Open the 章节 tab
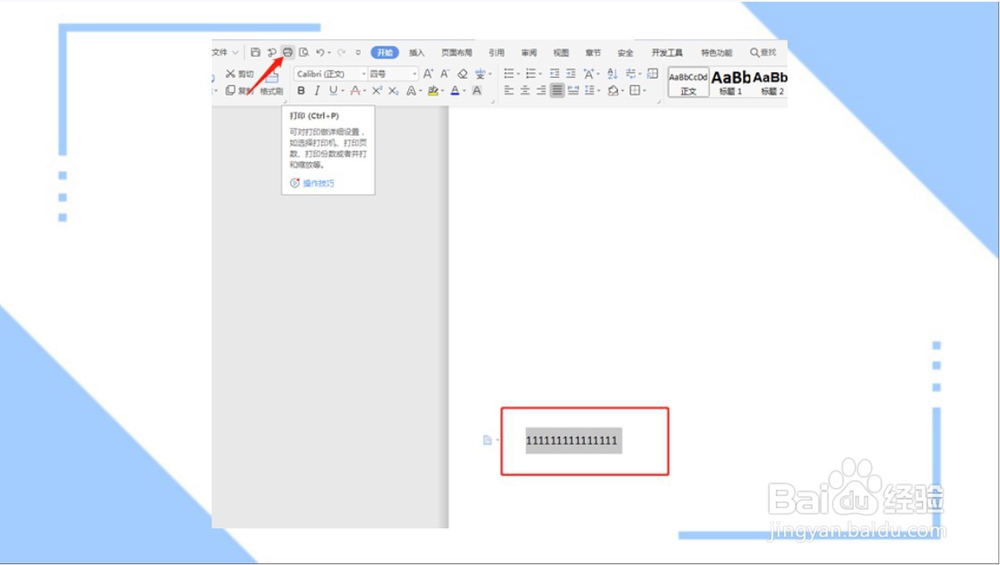 593,52
